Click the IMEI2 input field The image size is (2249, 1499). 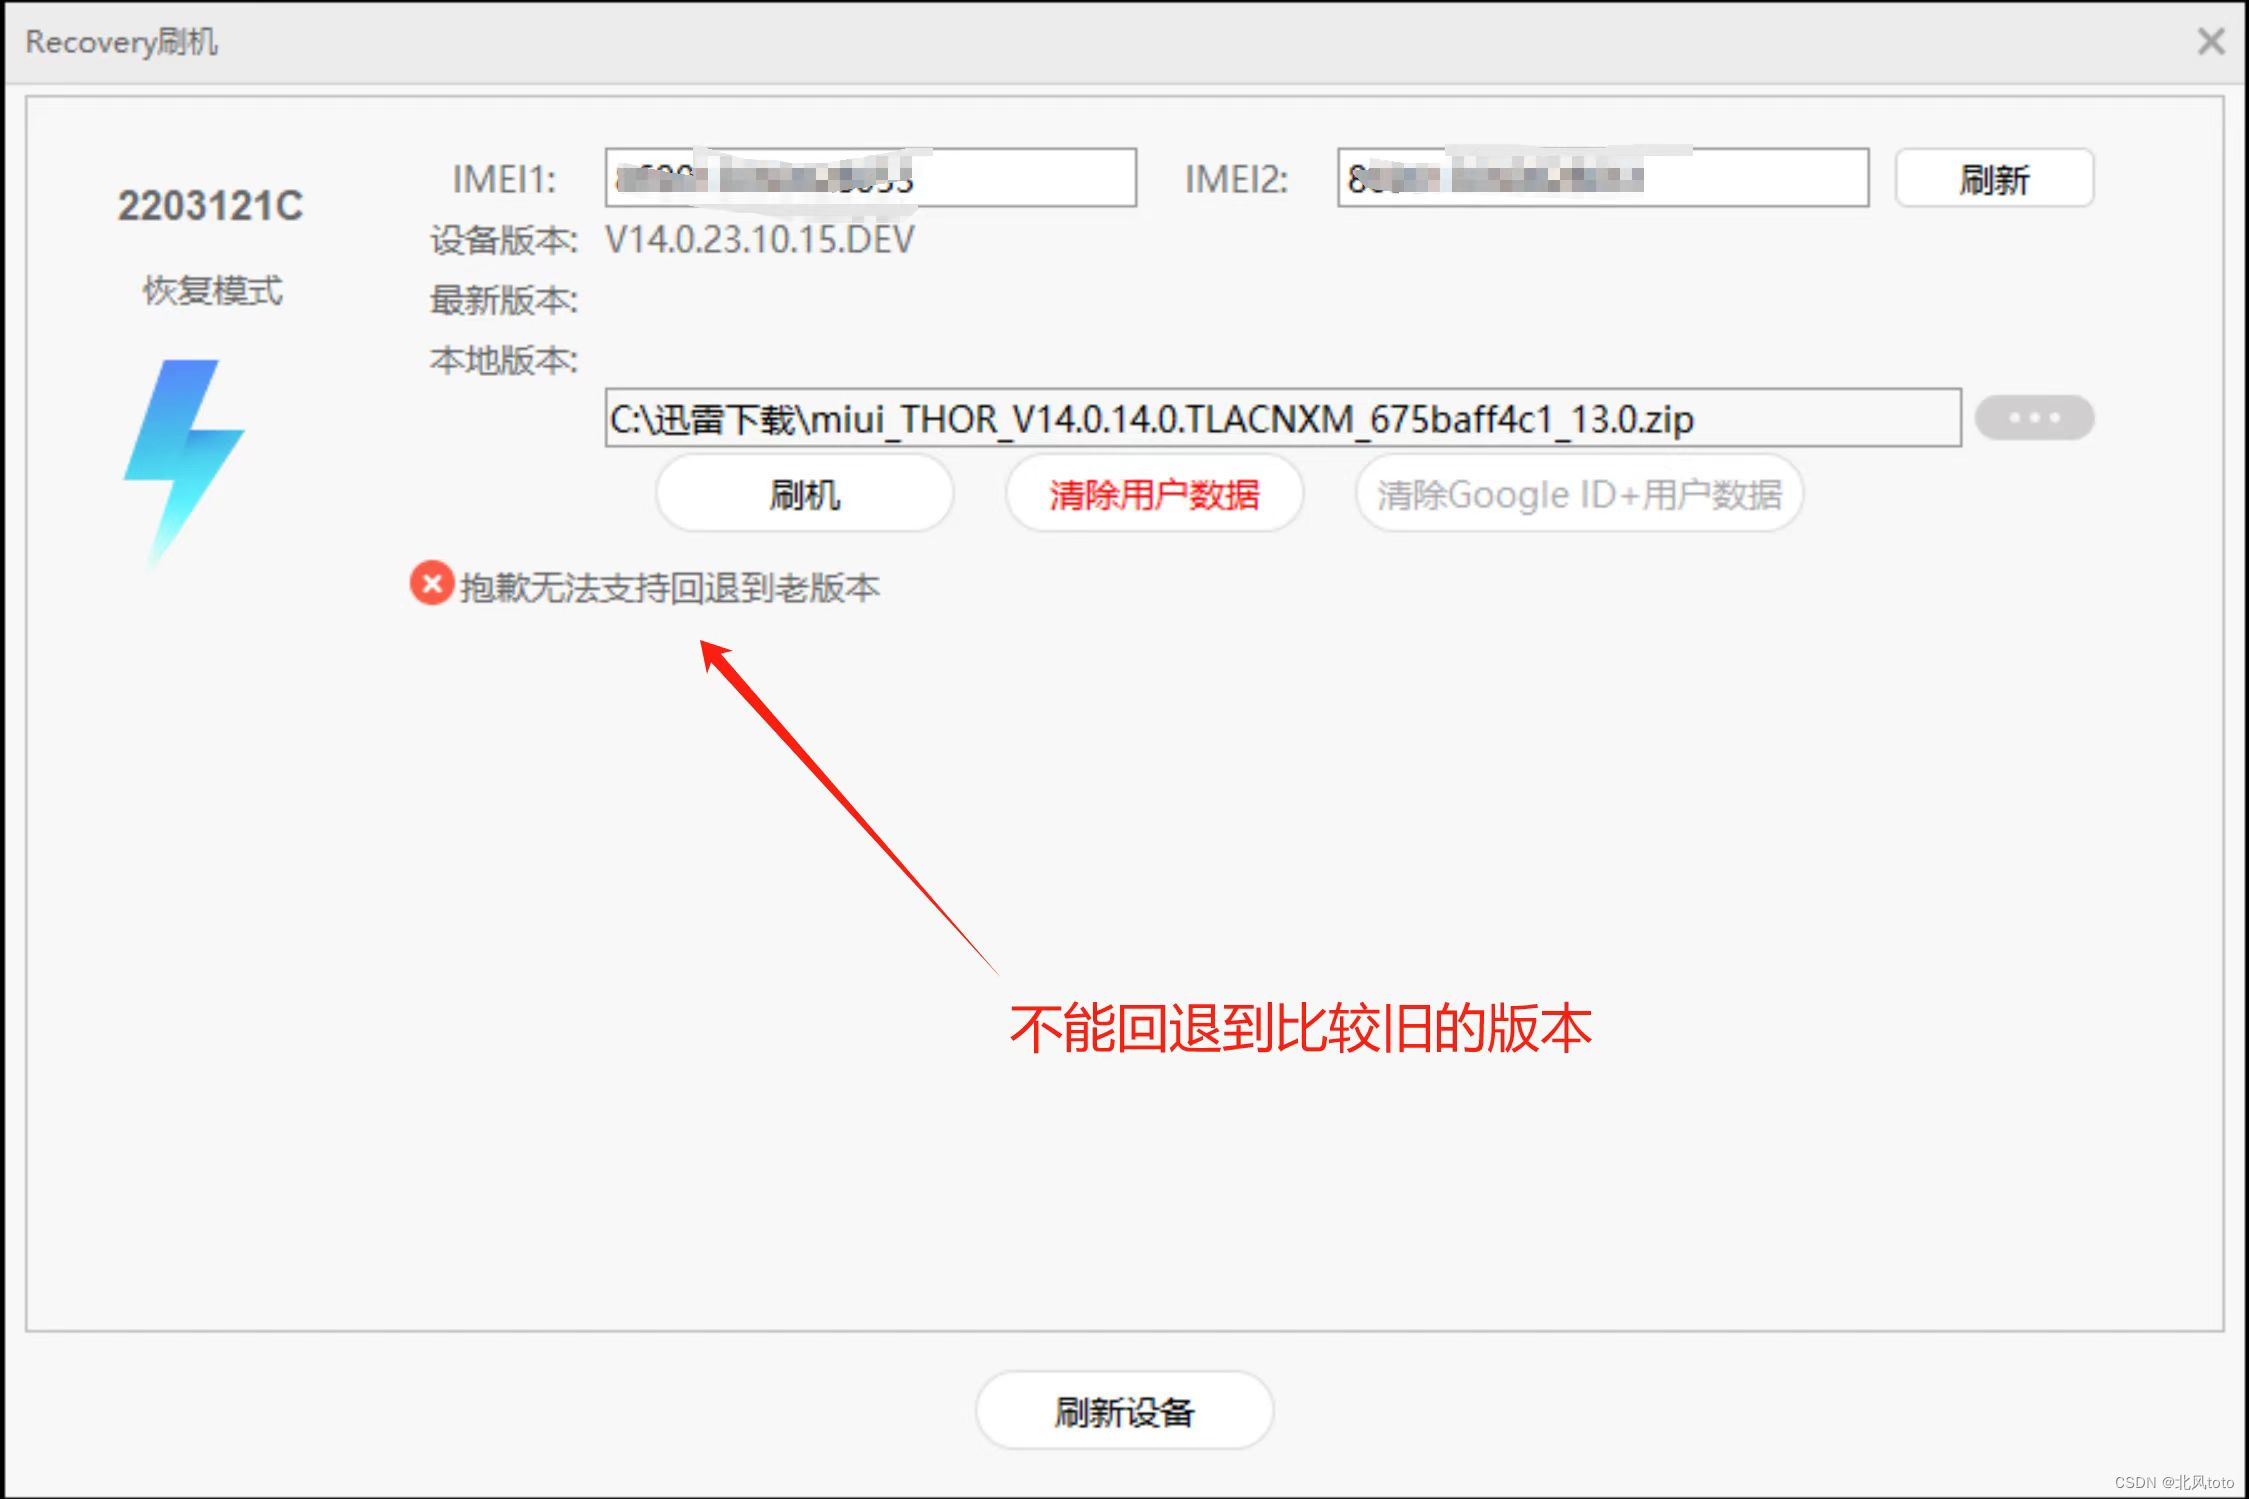point(1603,178)
